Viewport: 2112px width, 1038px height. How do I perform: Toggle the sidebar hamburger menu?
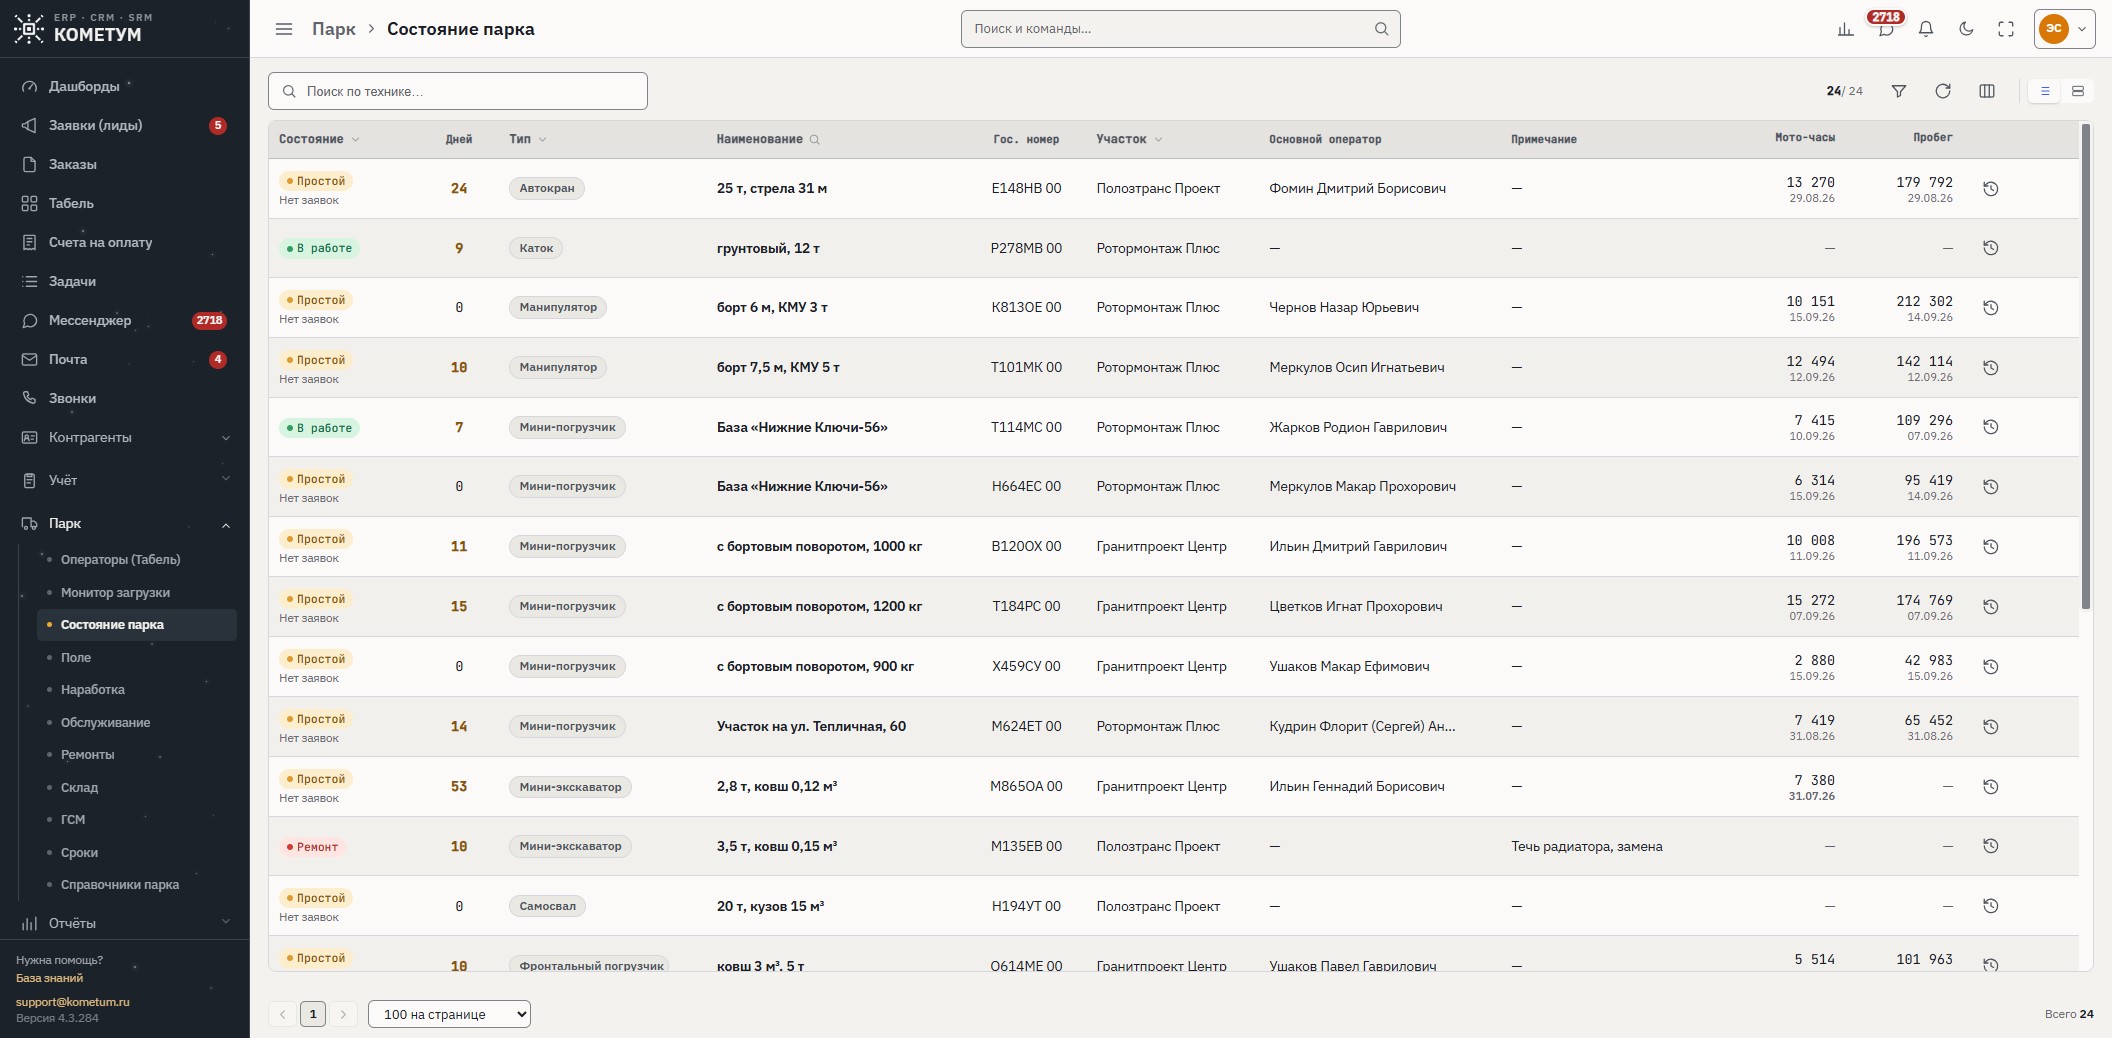coord(284,29)
